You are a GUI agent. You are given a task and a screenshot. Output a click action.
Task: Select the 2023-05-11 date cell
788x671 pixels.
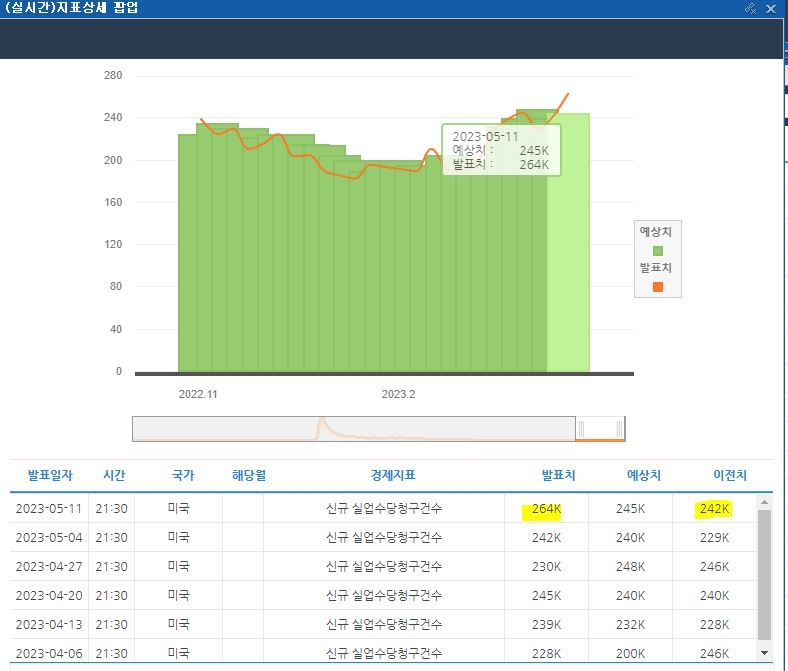coord(49,509)
